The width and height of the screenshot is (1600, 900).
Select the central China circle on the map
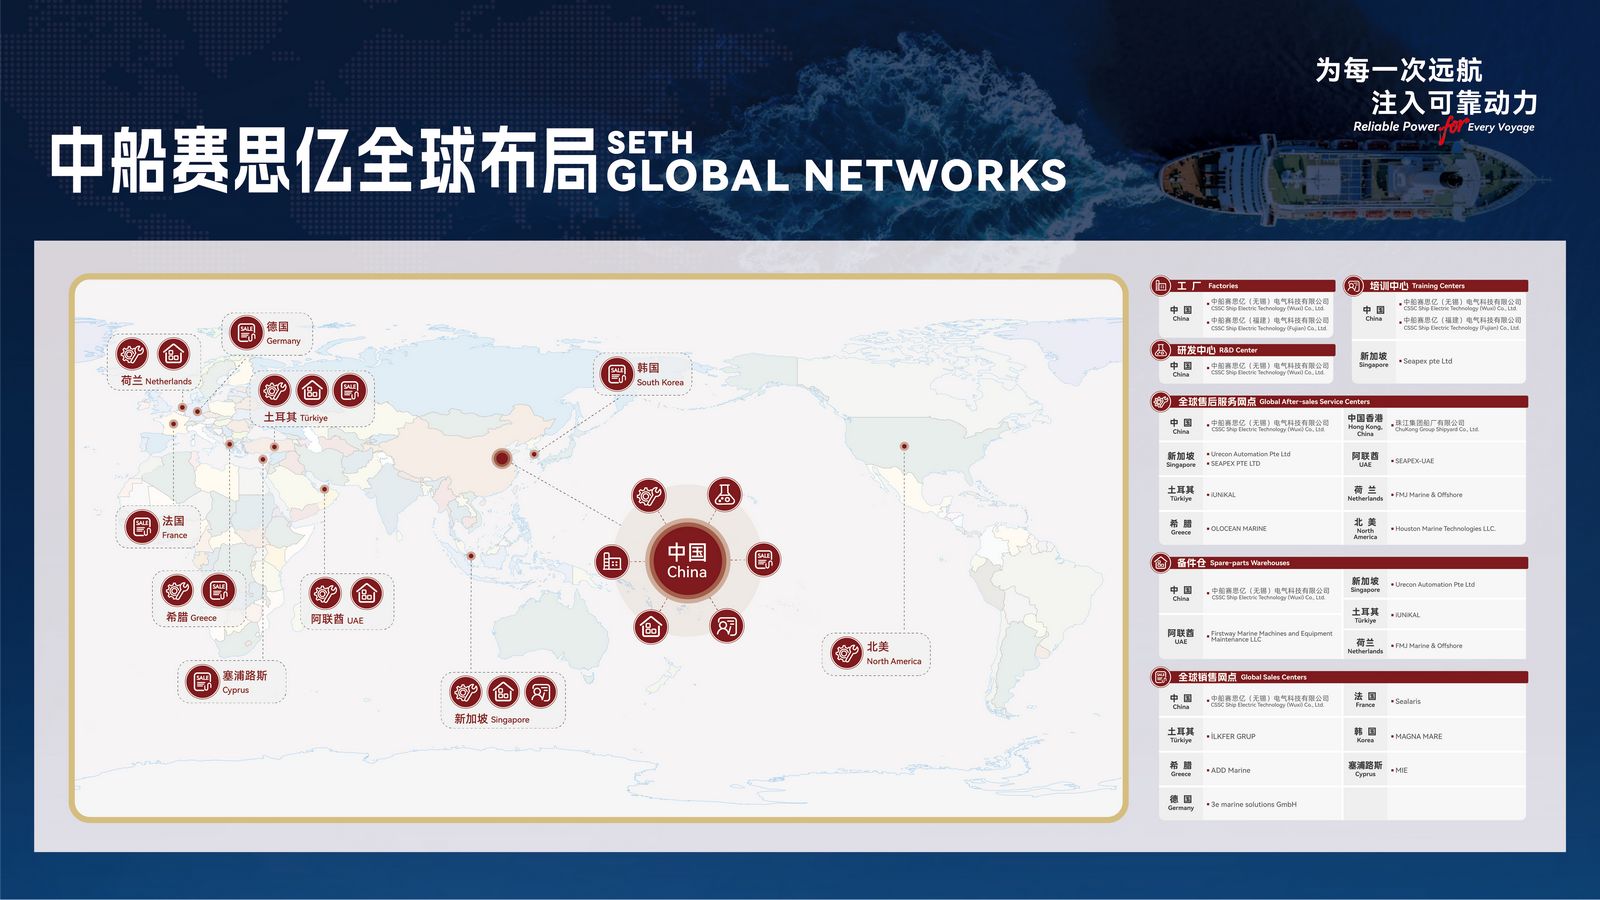pos(687,560)
